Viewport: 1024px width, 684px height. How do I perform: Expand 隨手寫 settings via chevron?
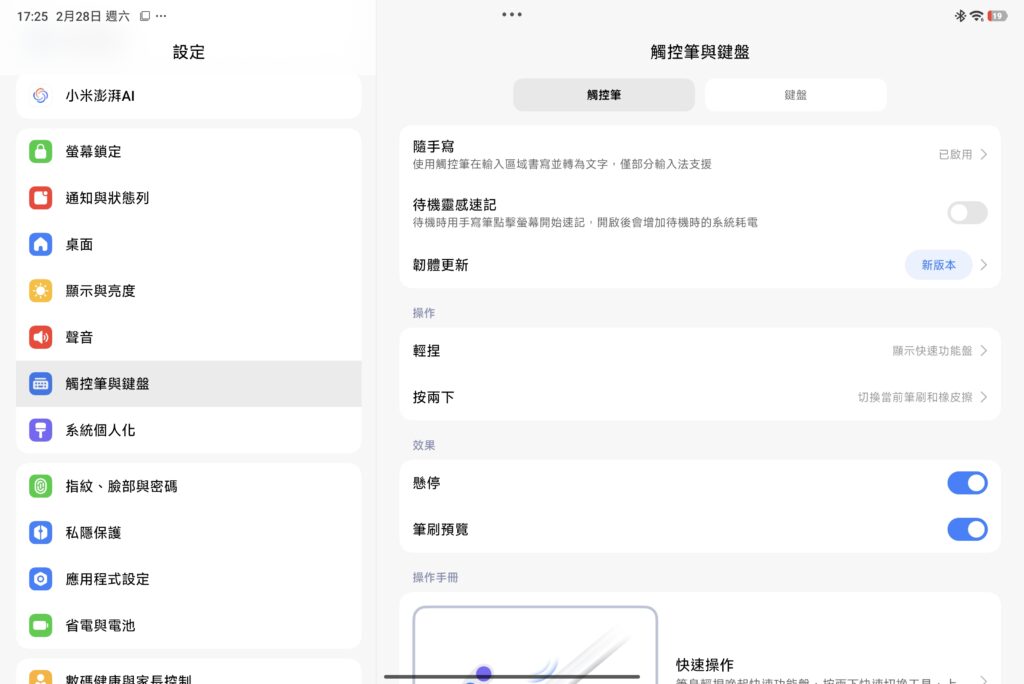pyautogui.click(x=984, y=155)
